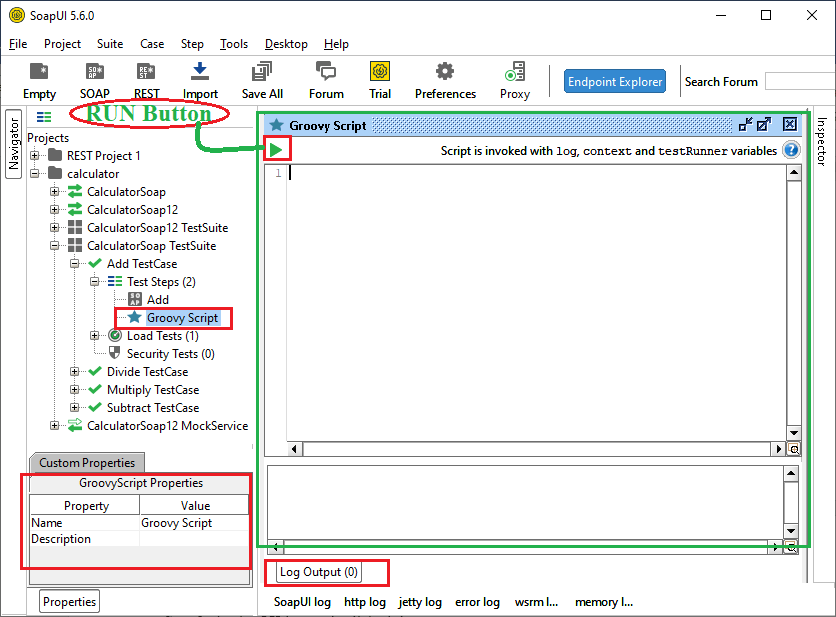Click the navigator list-view icon above Projects
The height and width of the screenshot is (617, 836).
click(44, 117)
